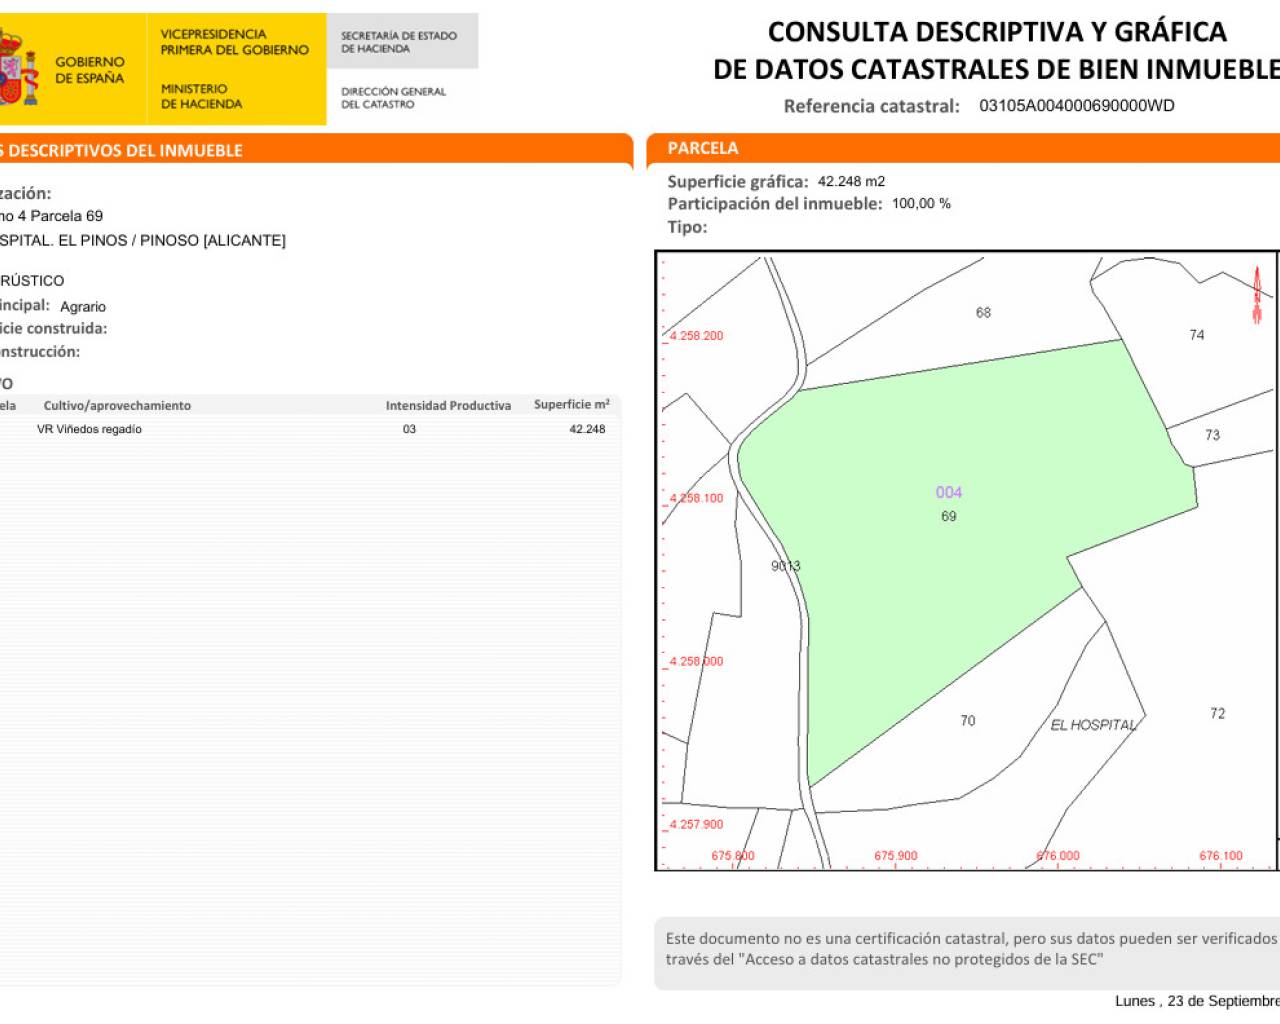
Task: Click parcel 72 on the map
Action: coord(1217,713)
